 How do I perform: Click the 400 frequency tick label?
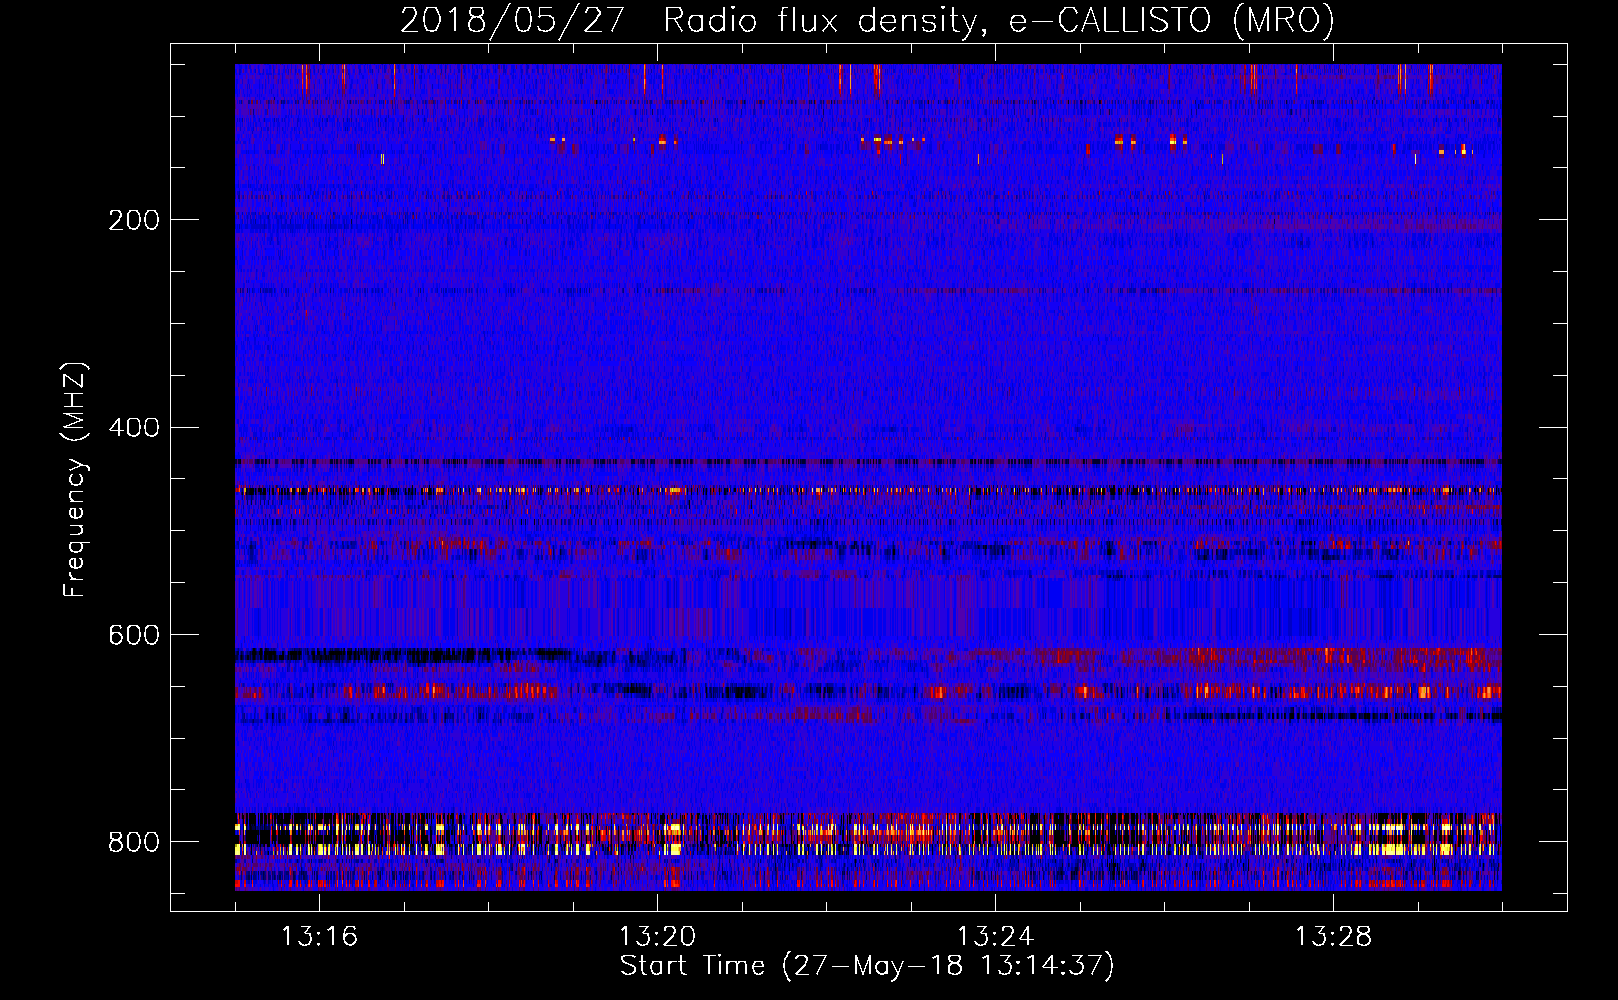coord(133,428)
